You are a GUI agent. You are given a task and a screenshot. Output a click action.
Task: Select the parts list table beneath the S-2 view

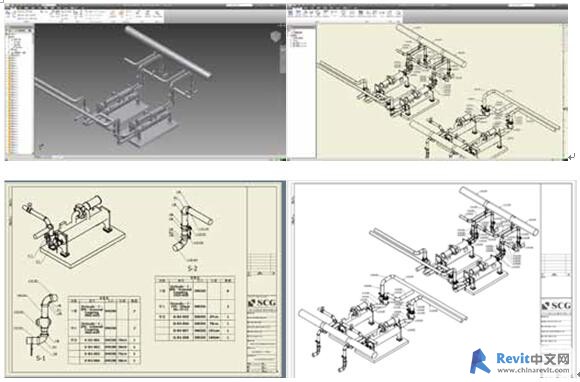195,308
